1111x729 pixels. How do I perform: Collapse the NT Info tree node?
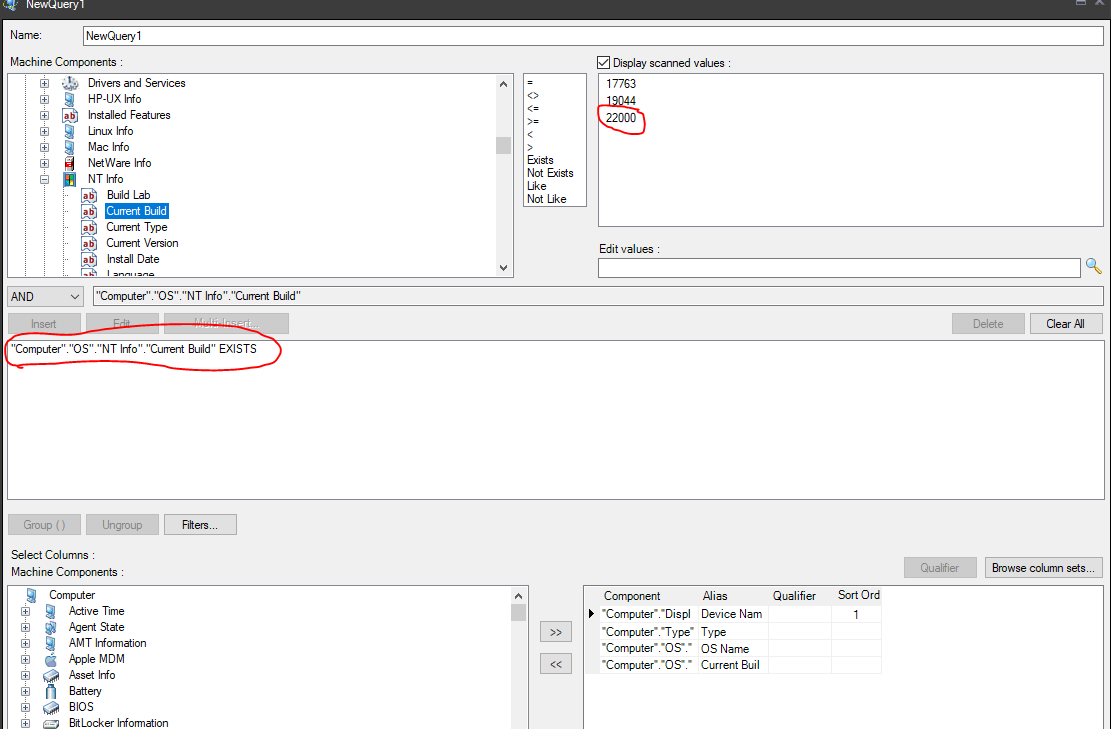(x=44, y=178)
